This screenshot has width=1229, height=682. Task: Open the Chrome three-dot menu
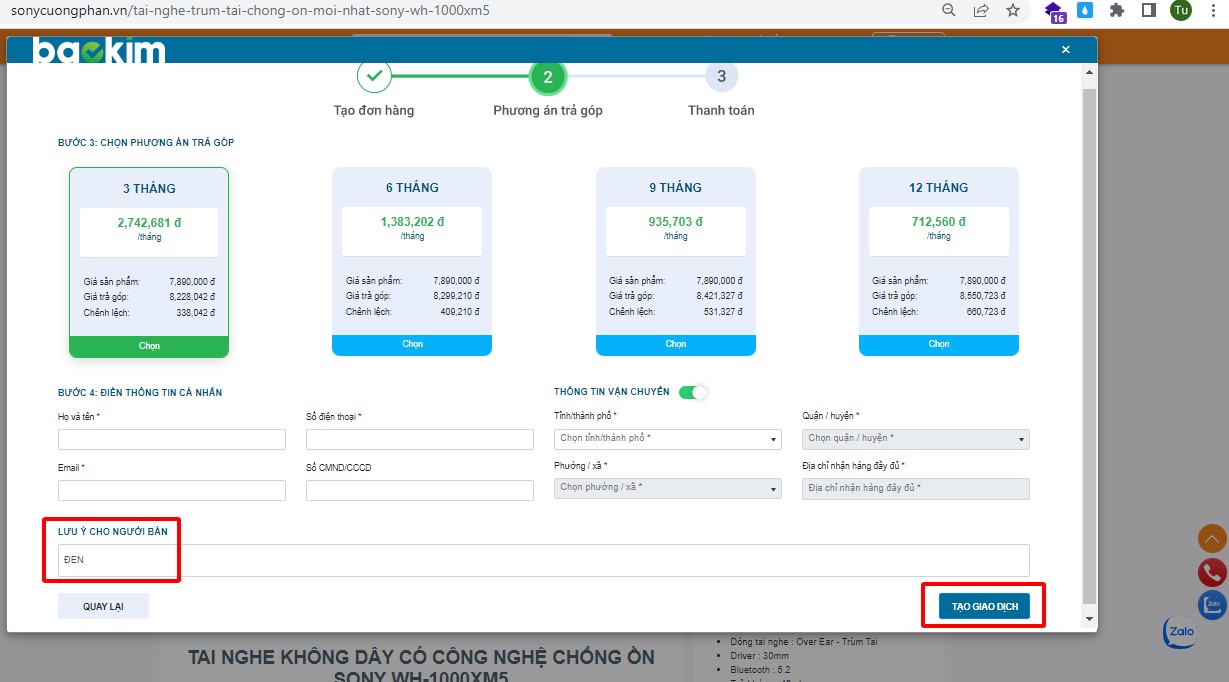(x=1212, y=11)
